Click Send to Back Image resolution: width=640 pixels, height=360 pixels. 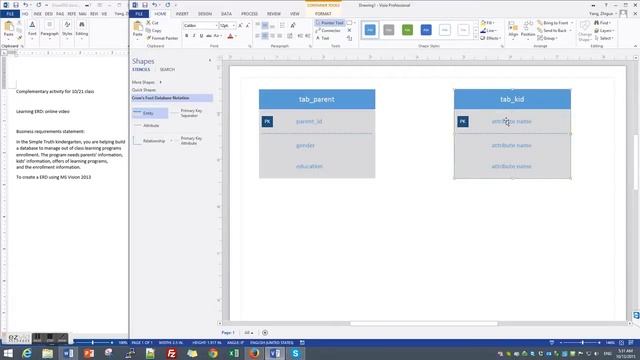tap(554, 31)
